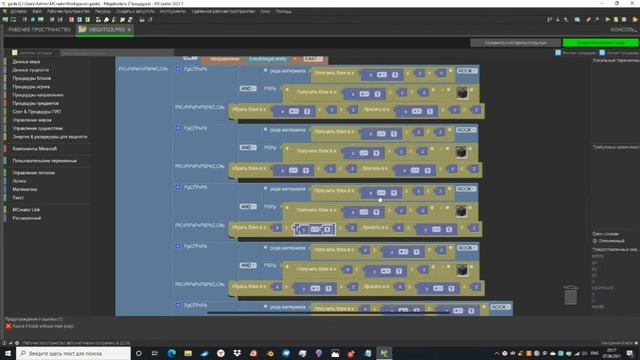Open ROCK dropdown in first Если block
640x360 pixels.
point(466,71)
